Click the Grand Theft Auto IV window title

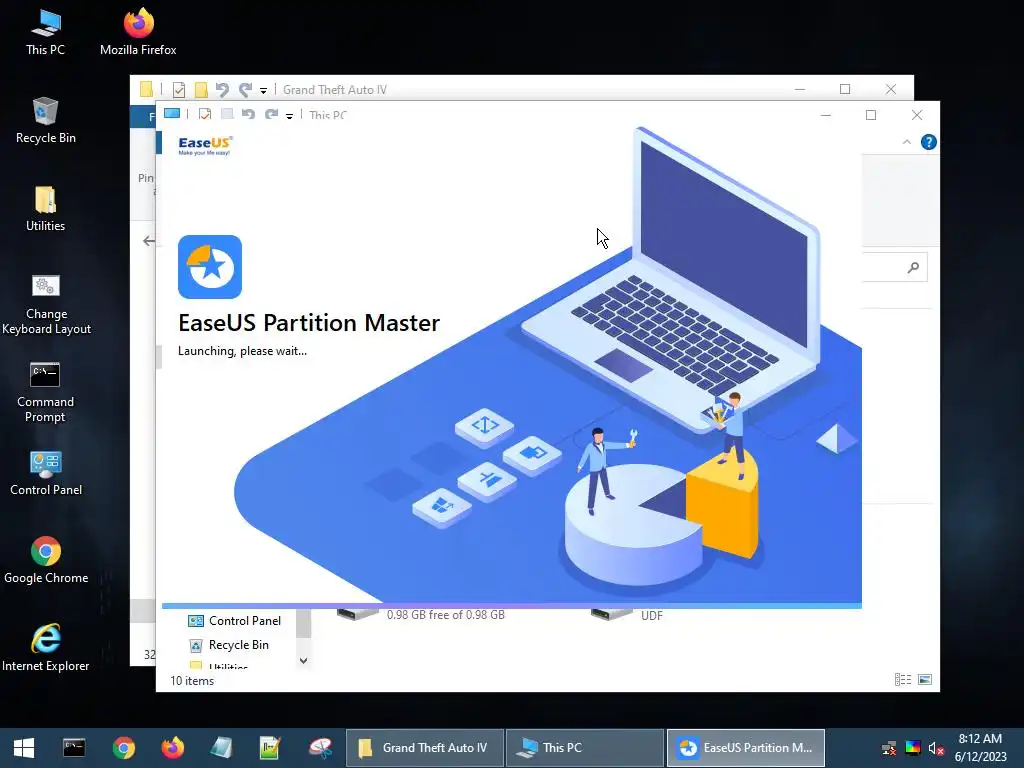click(x=334, y=89)
